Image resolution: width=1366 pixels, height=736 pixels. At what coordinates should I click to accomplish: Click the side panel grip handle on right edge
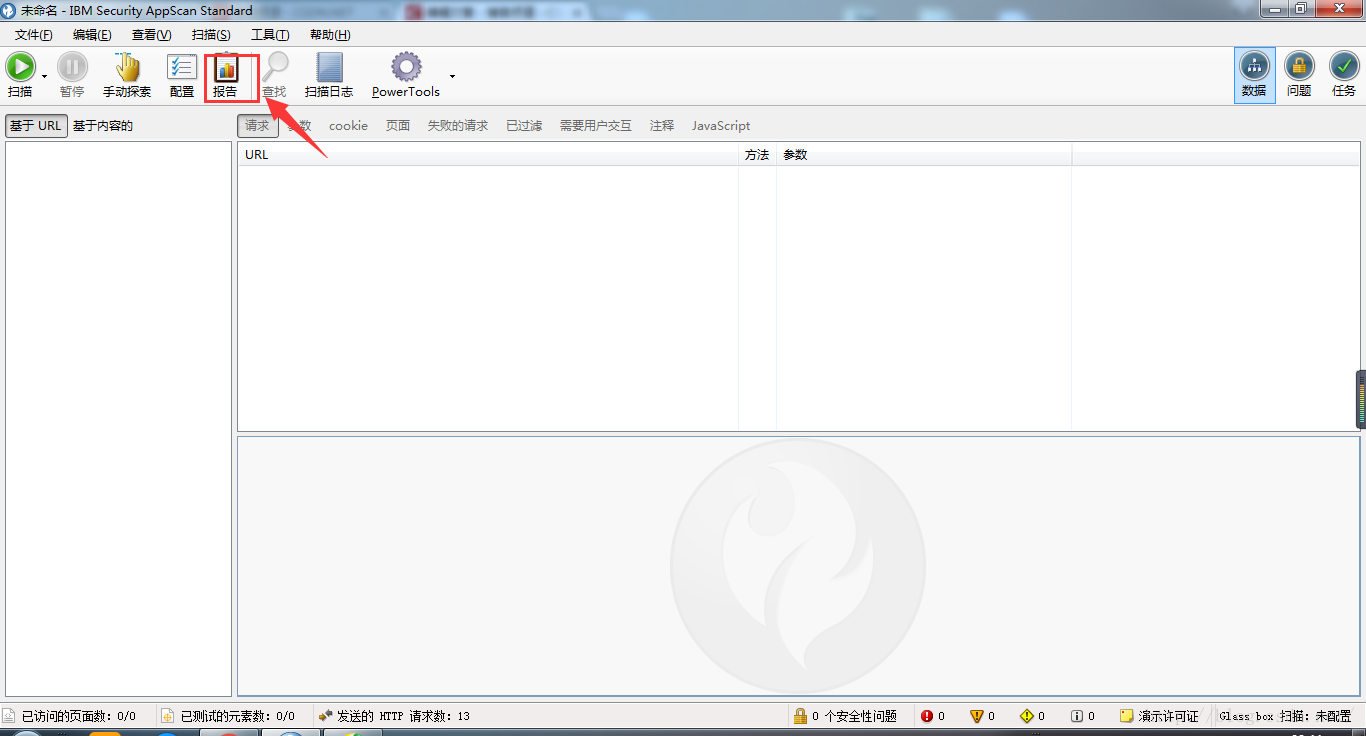pos(1361,399)
